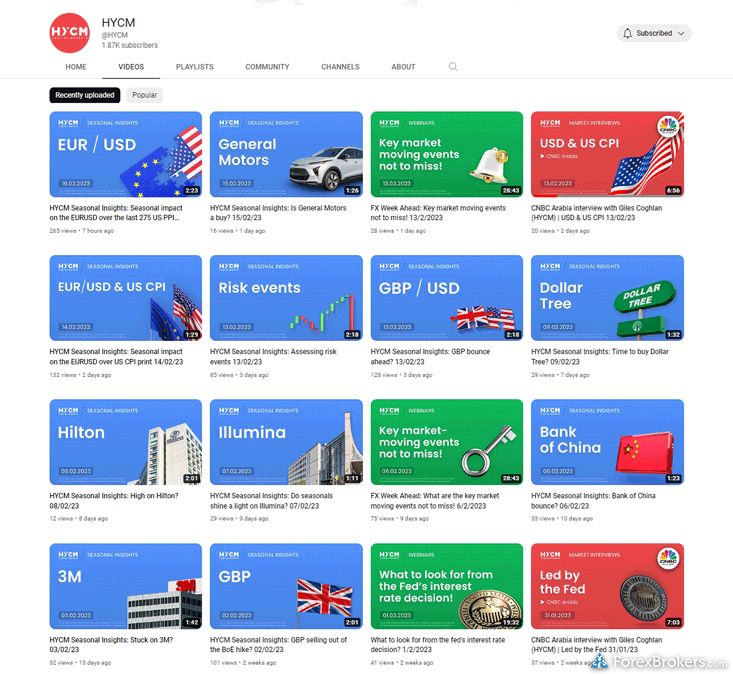Click '33 views • 10 days ago' text
The height and width of the screenshot is (674, 733).
(562, 518)
